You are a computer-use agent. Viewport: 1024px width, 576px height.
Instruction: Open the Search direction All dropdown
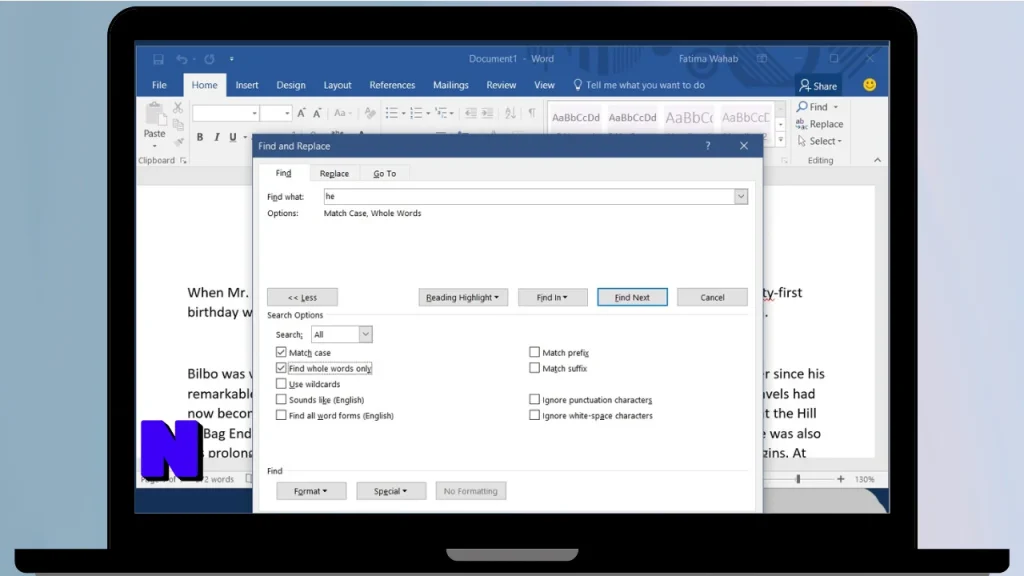tap(365, 334)
